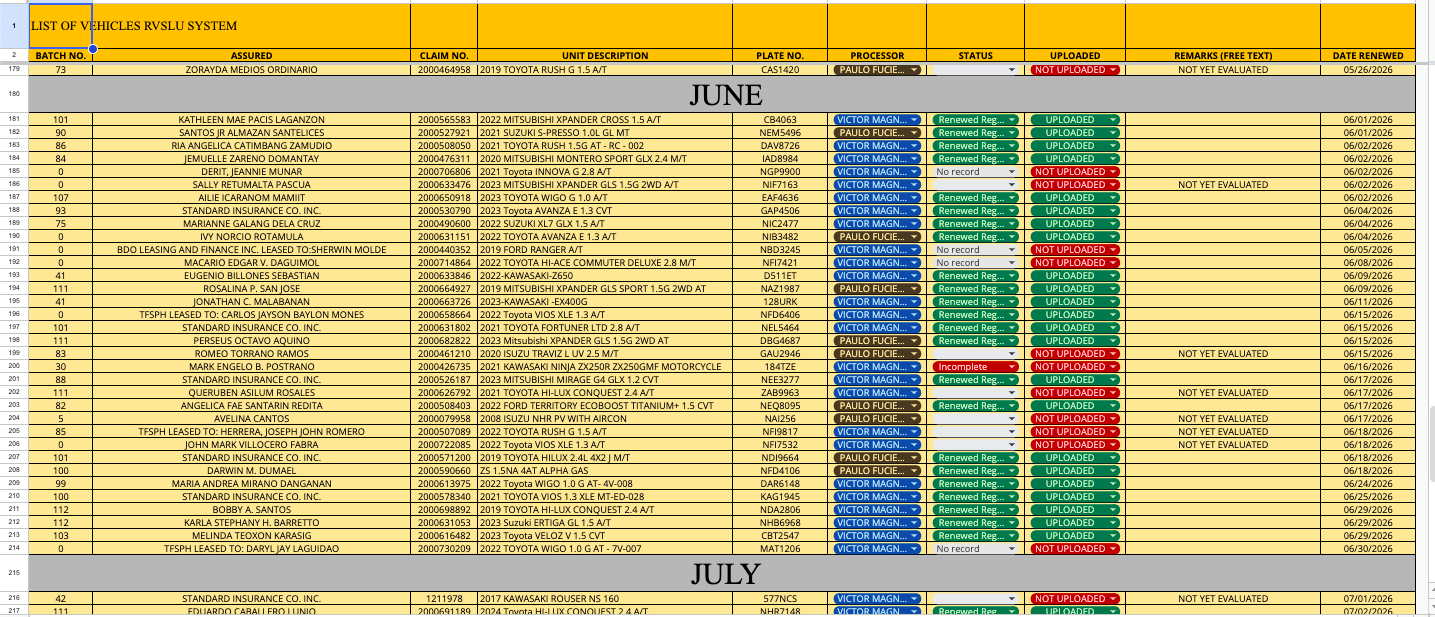Viewport: 1435px width, 617px height.
Task: Select the assured cell JEMUELLE ZARENO DOMANTAY
Action: pyautogui.click(x=251, y=159)
